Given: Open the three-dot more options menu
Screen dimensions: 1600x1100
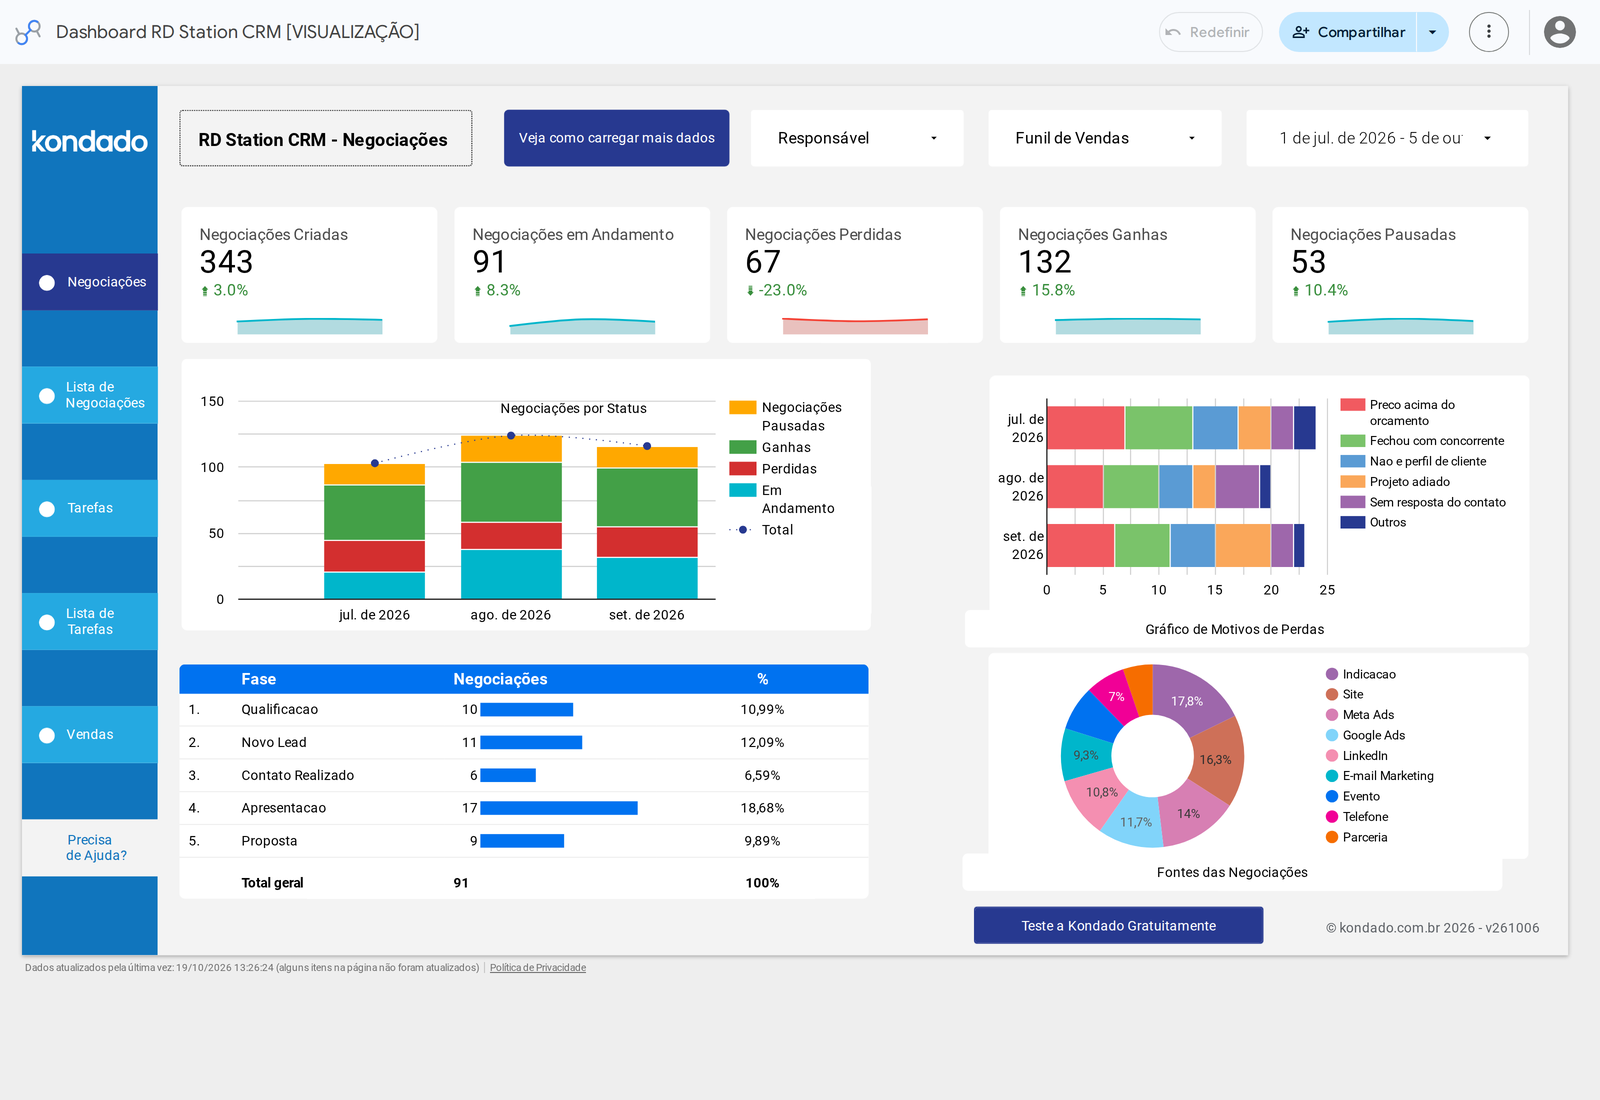Looking at the screenshot, I should coord(1488,32).
